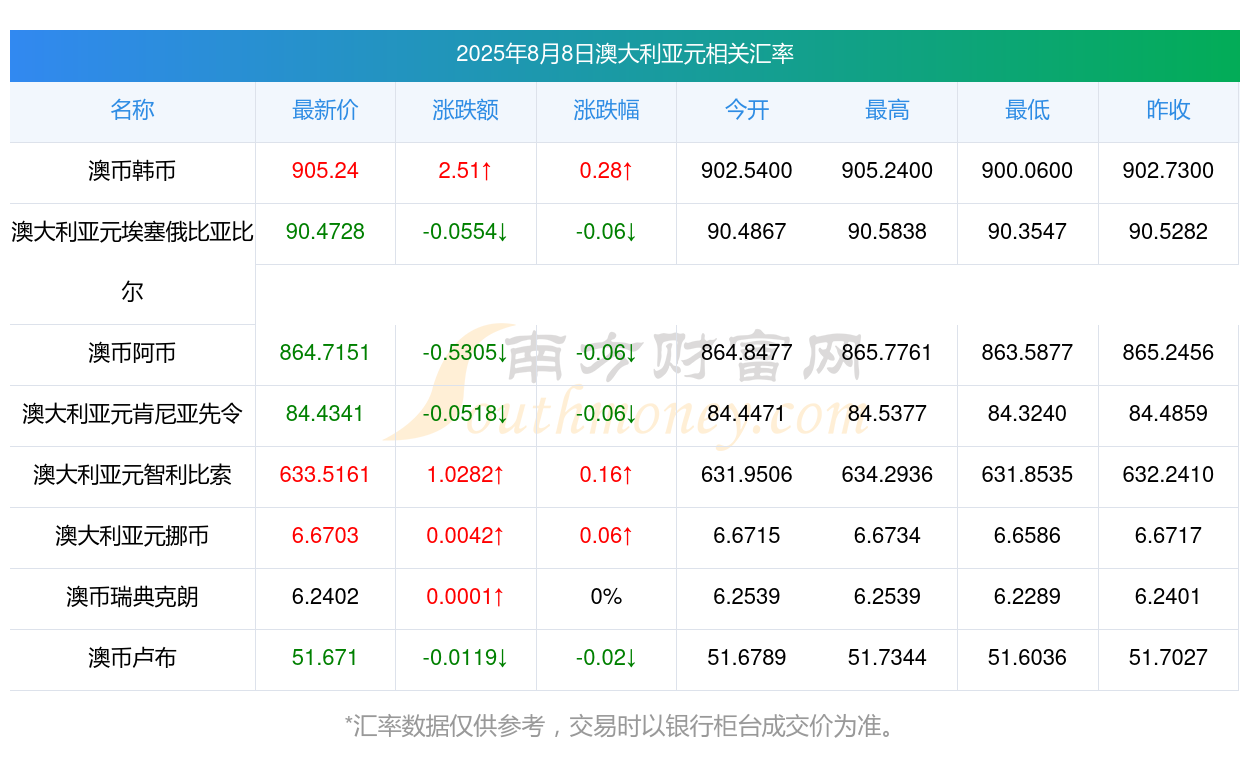Screen dimensions: 1250x757
Task: Click the low value 863.5877
Action: tap(1027, 353)
